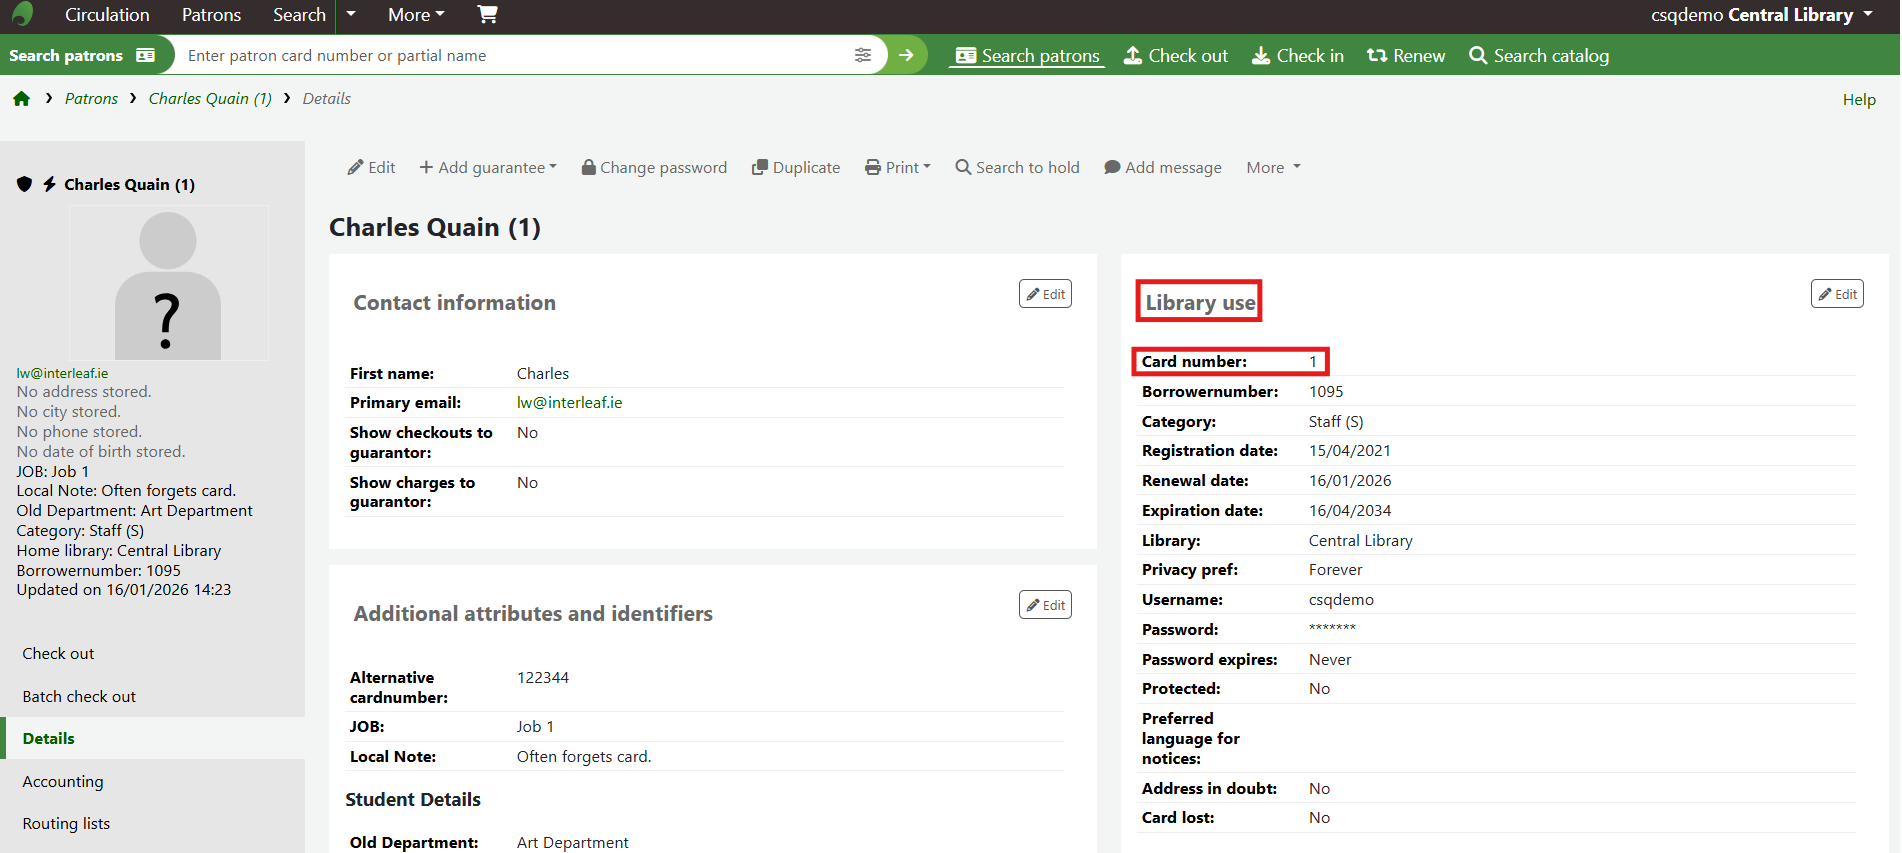1902x853 pixels.
Task: Click the Edit patron toolbar button
Action: point(372,167)
